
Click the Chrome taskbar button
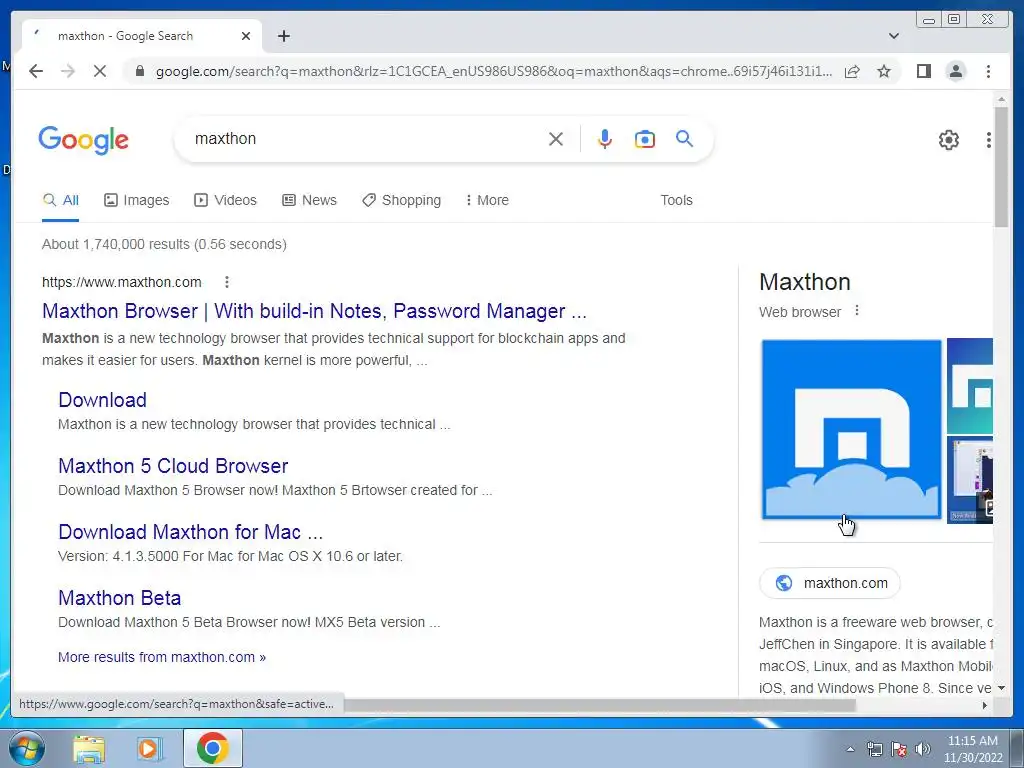click(212, 748)
